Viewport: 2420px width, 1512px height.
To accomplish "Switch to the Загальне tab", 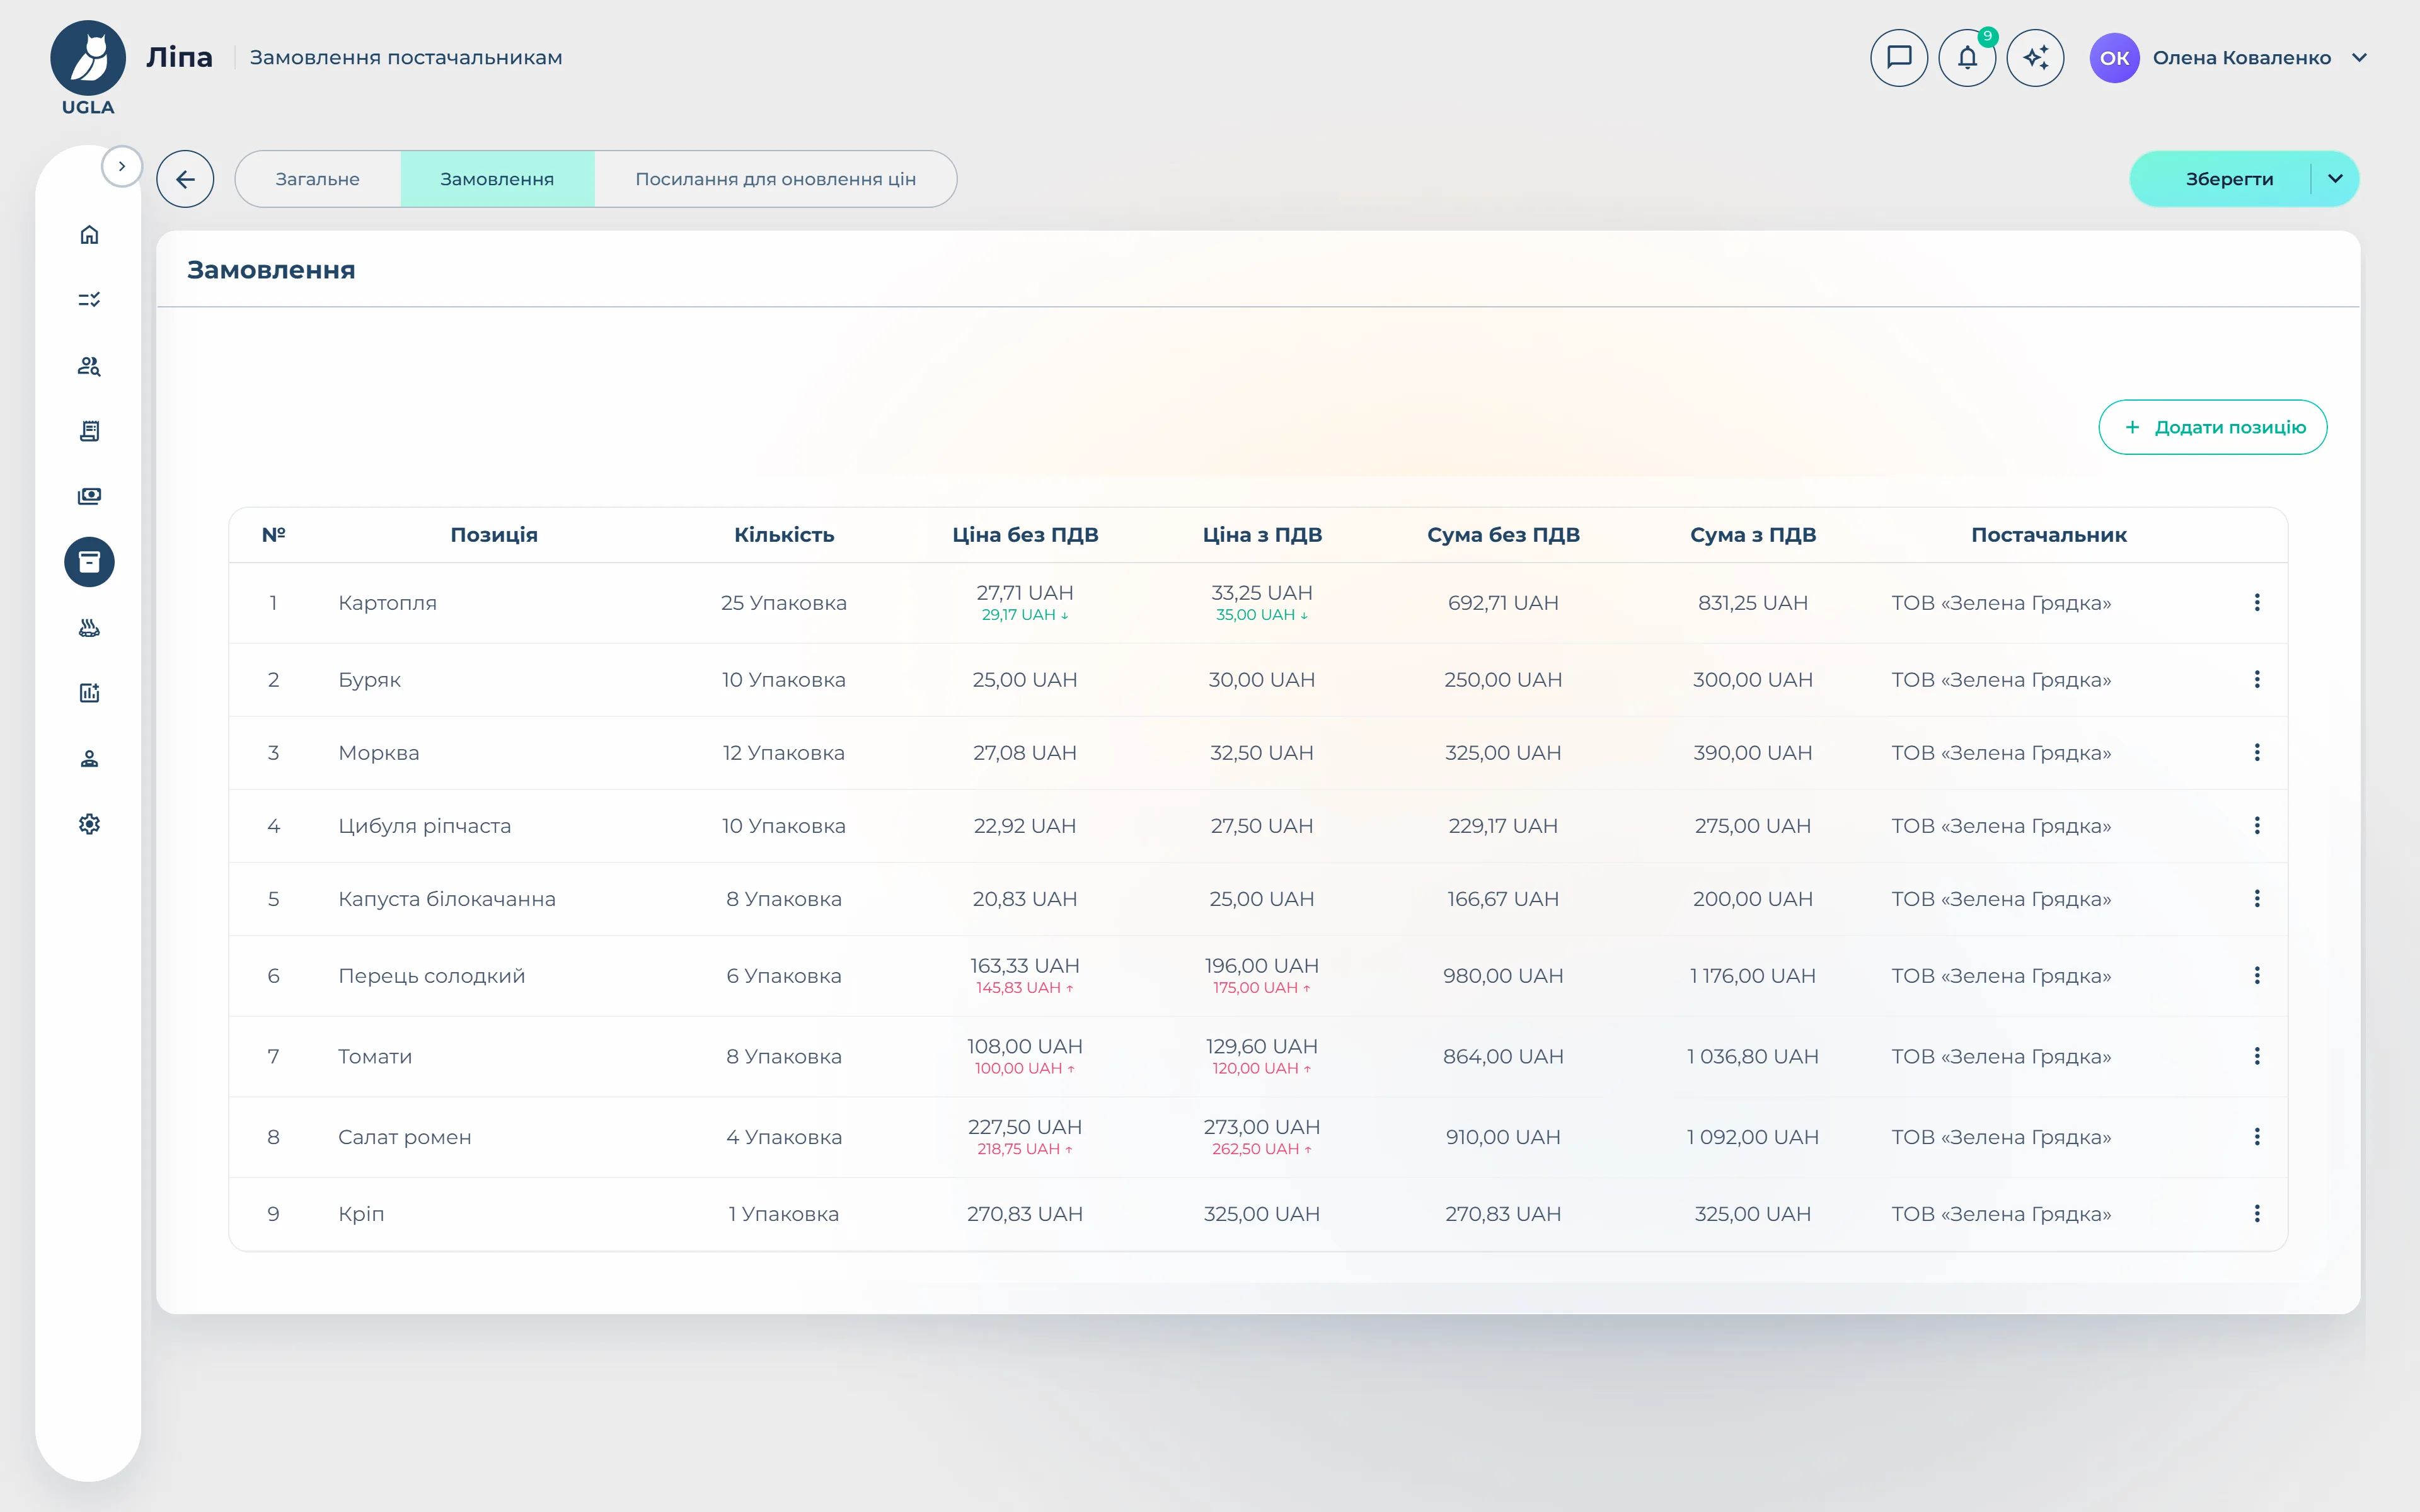I will tap(317, 179).
